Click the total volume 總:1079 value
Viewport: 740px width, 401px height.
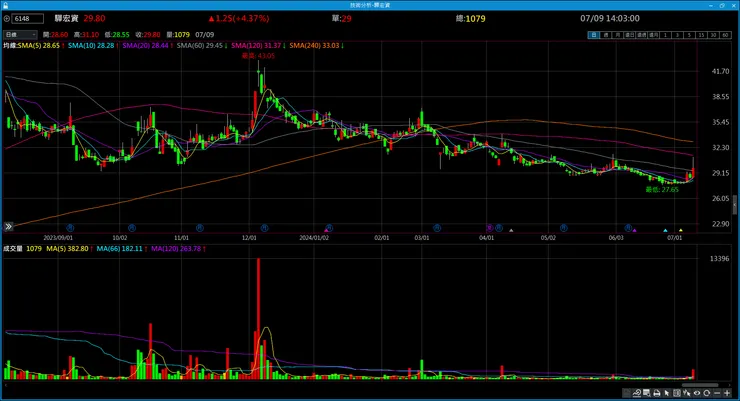[471, 18]
